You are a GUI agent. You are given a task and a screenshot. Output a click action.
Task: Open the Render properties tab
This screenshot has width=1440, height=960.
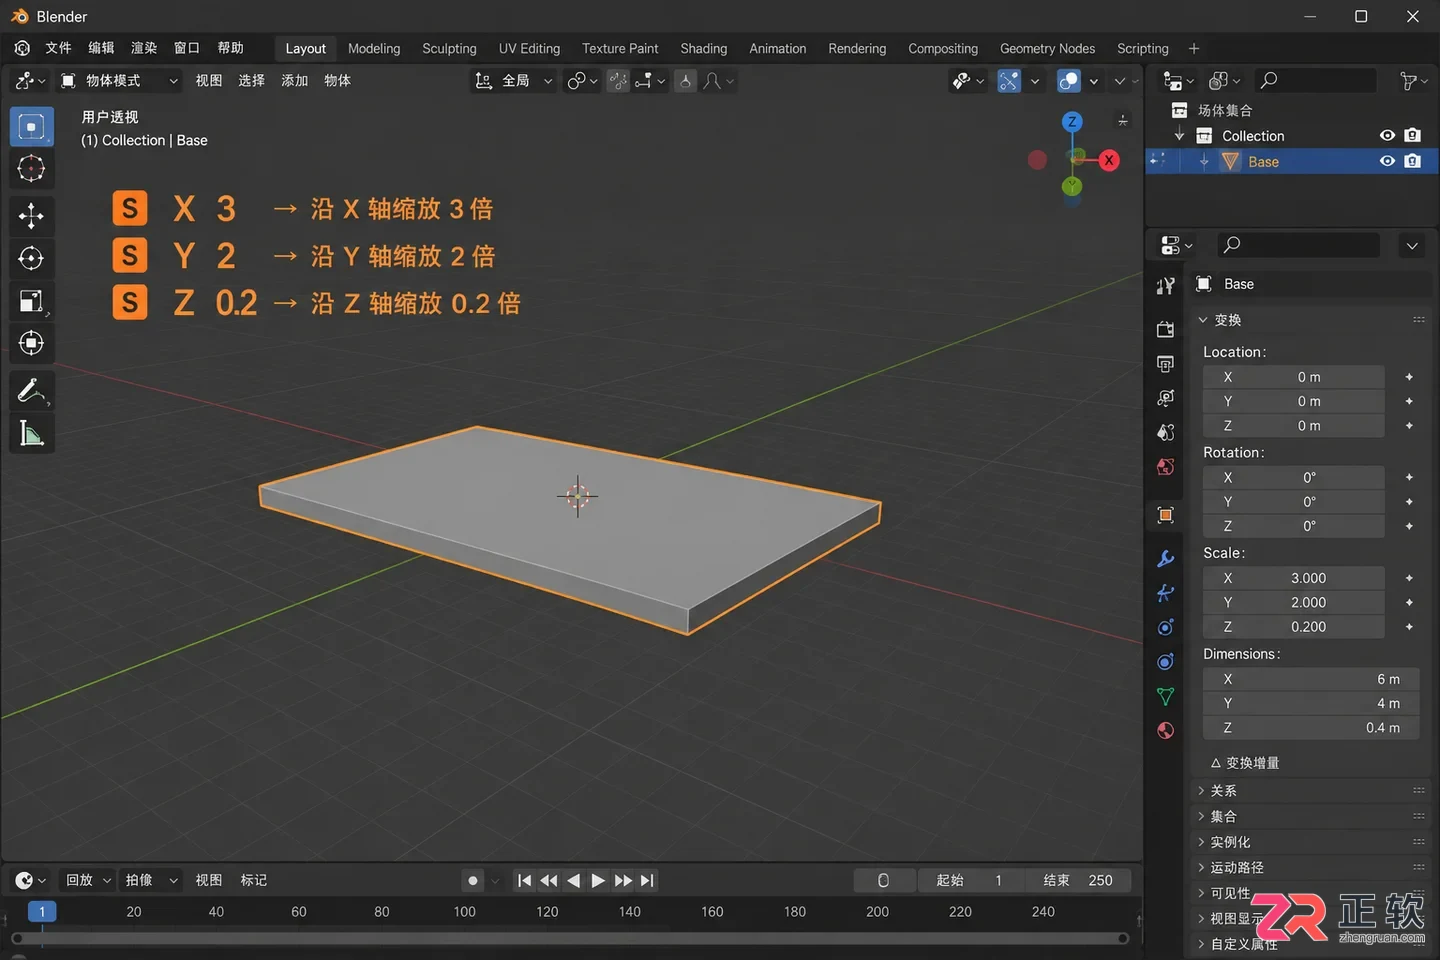[x=1165, y=329]
